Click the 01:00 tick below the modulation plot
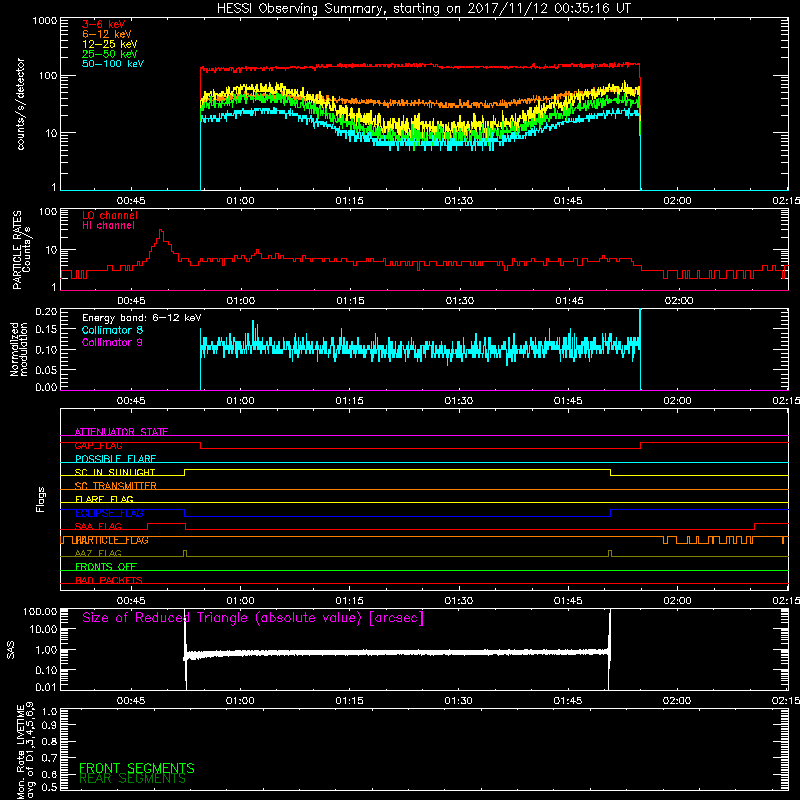Viewport: 800px width, 800px height. click(240, 401)
